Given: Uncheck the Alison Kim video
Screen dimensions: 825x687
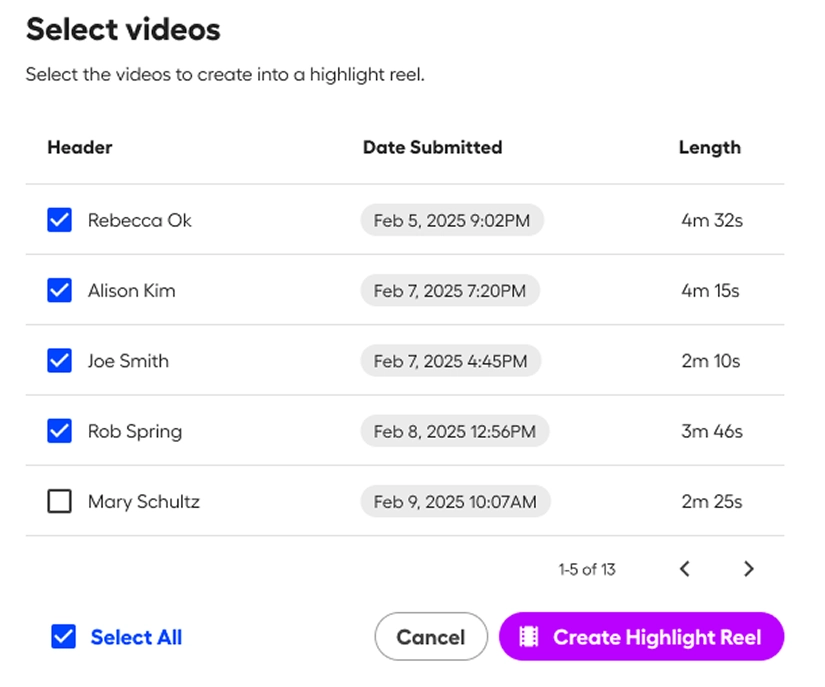Looking at the screenshot, I should 59,290.
